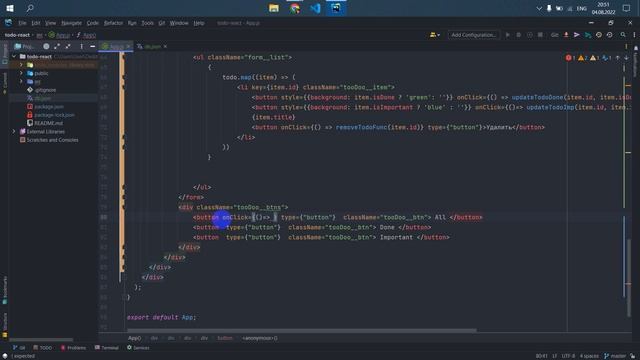The image size is (640, 360).
Task: Open the Git menu
Action: click(x=162, y=23)
